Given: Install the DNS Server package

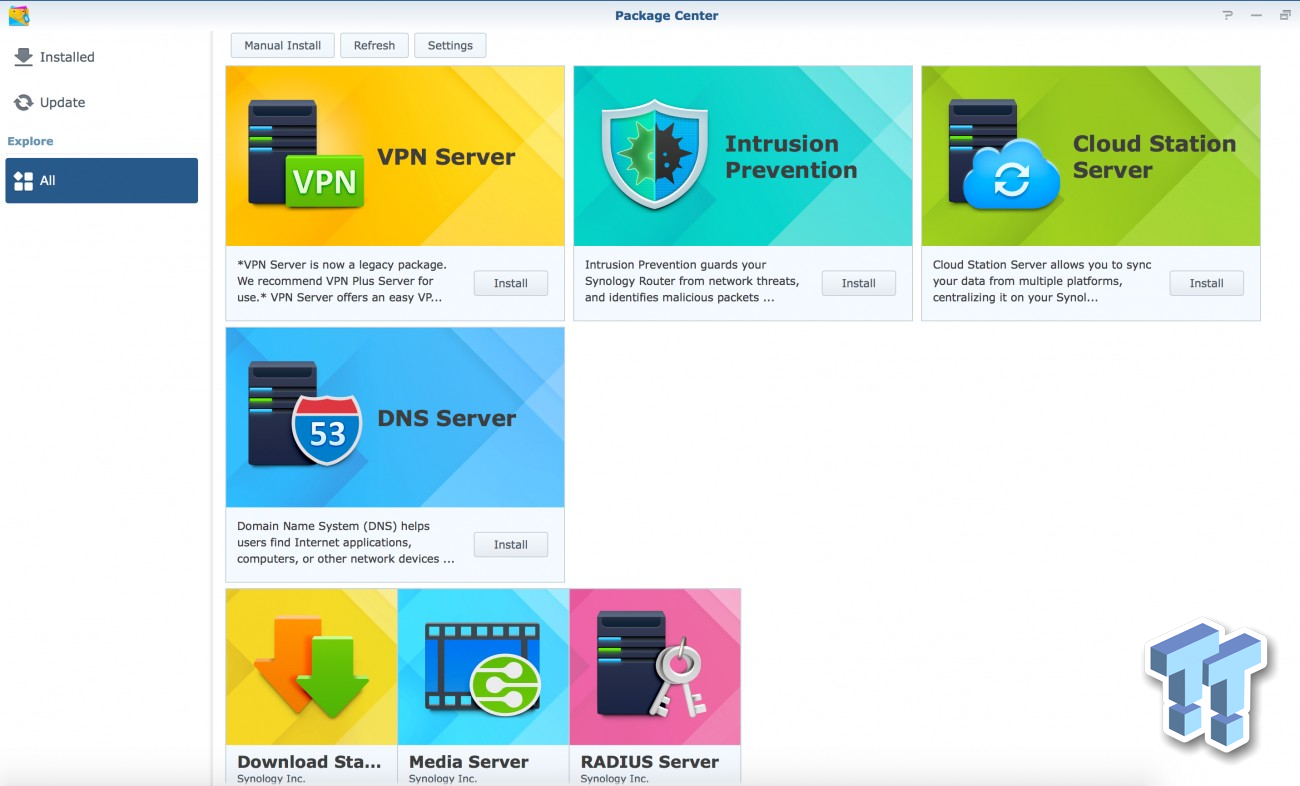Looking at the screenshot, I should [510, 544].
